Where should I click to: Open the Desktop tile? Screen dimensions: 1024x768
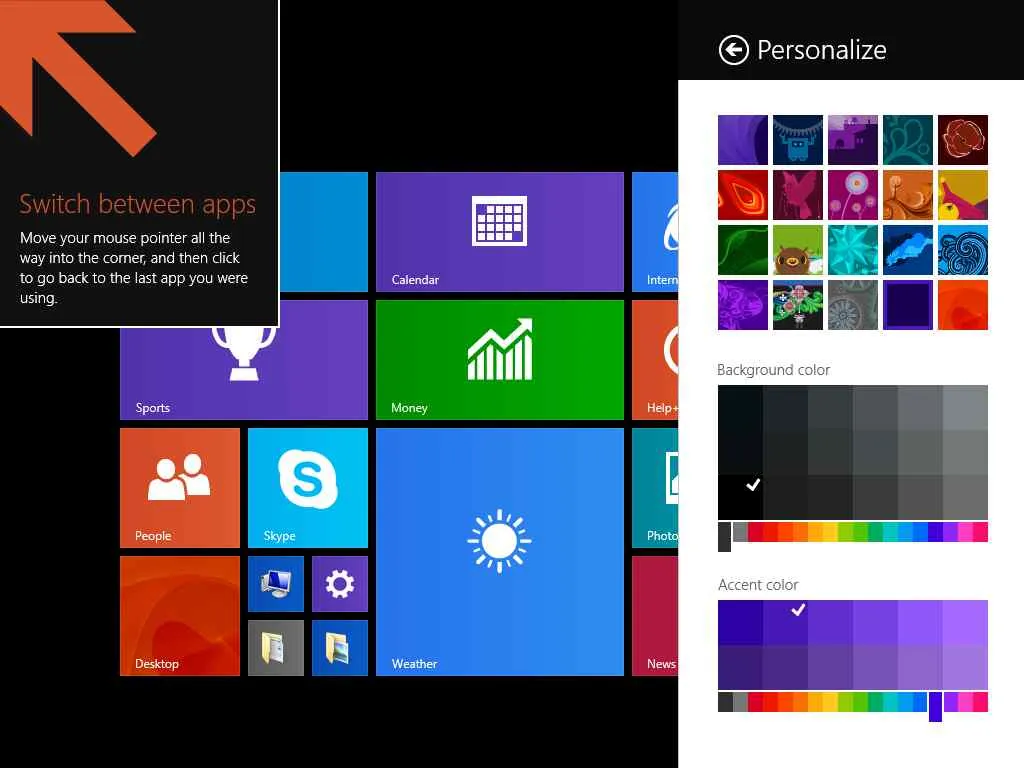[180, 616]
